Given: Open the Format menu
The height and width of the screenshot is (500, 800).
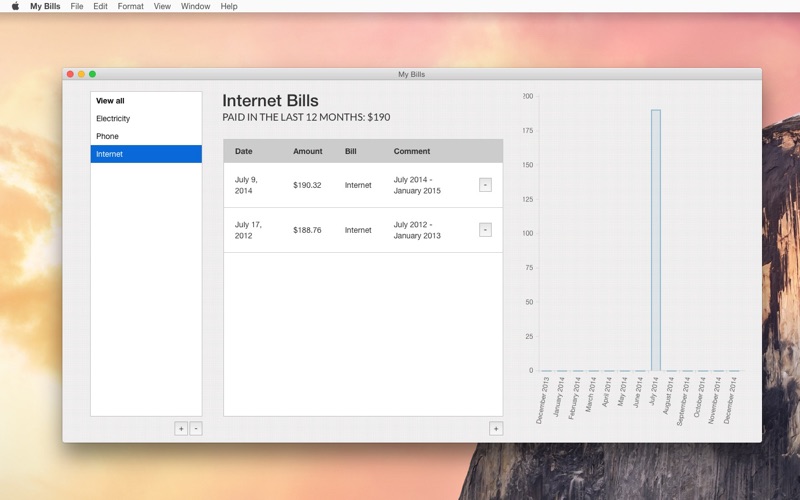Looking at the screenshot, I should coord(130,6).
